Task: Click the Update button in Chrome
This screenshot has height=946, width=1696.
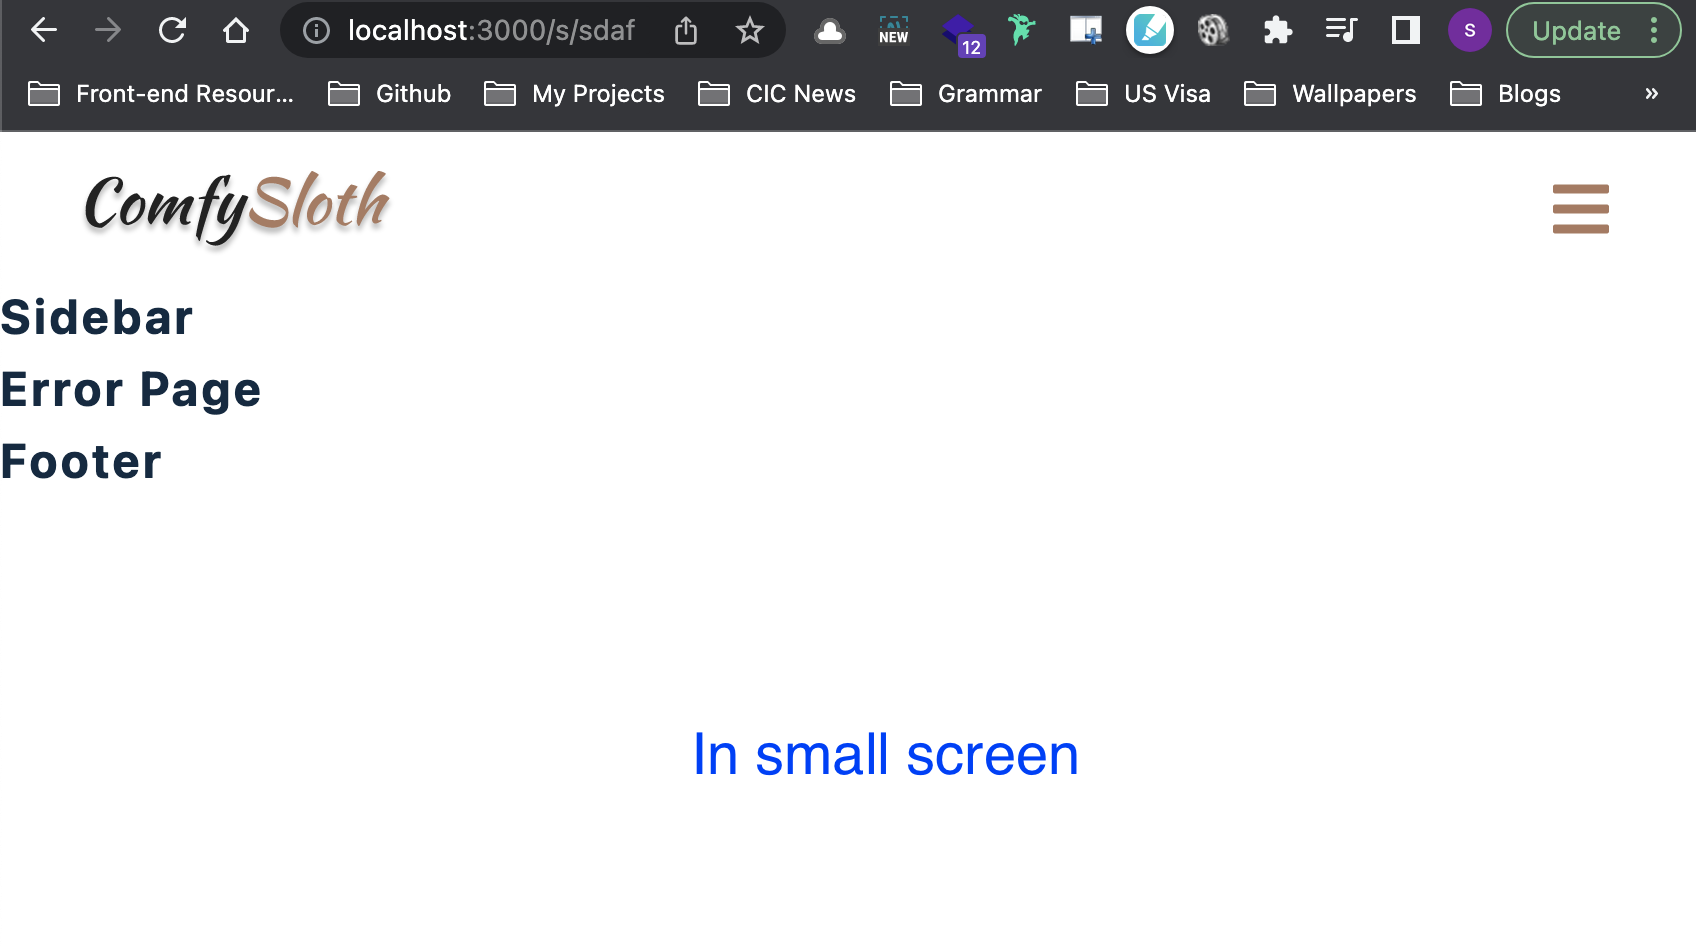Action: tap(1576, 31)
